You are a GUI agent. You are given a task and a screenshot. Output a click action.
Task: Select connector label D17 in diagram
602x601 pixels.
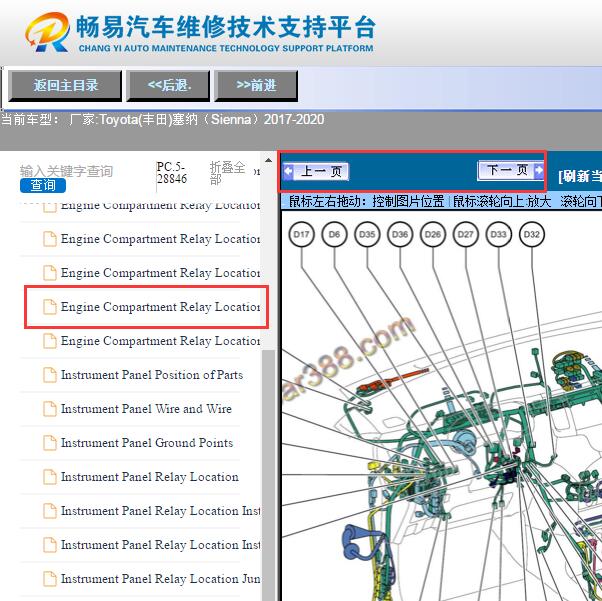pyautogui.click(x=301, y=234)
